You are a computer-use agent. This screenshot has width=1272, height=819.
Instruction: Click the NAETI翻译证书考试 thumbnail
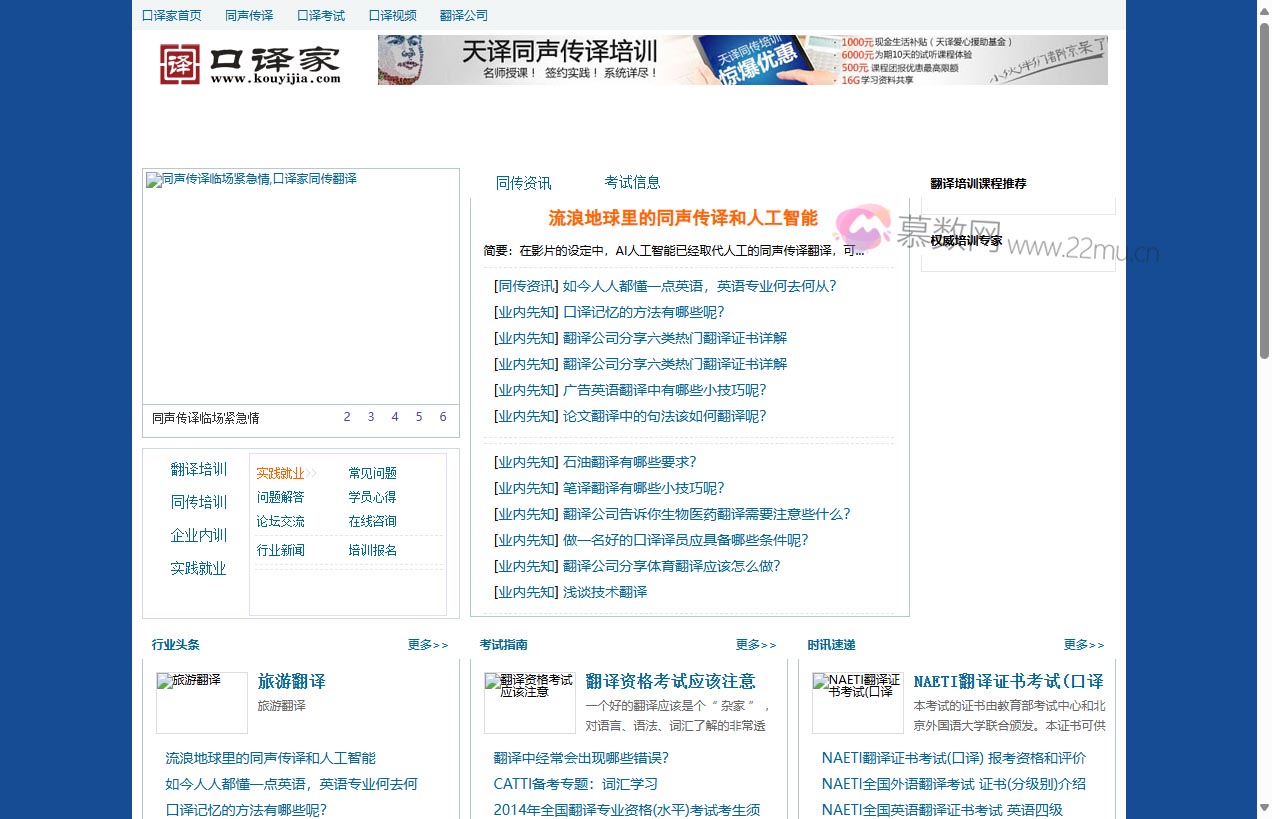857,701
